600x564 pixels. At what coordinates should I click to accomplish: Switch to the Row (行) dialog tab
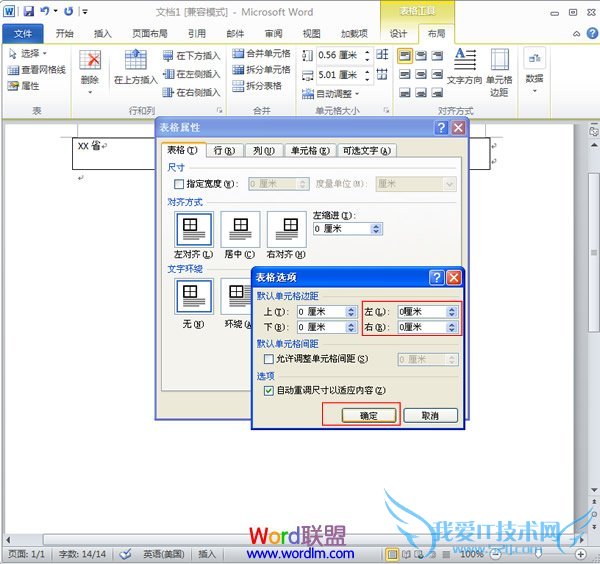tap(225, 150)
